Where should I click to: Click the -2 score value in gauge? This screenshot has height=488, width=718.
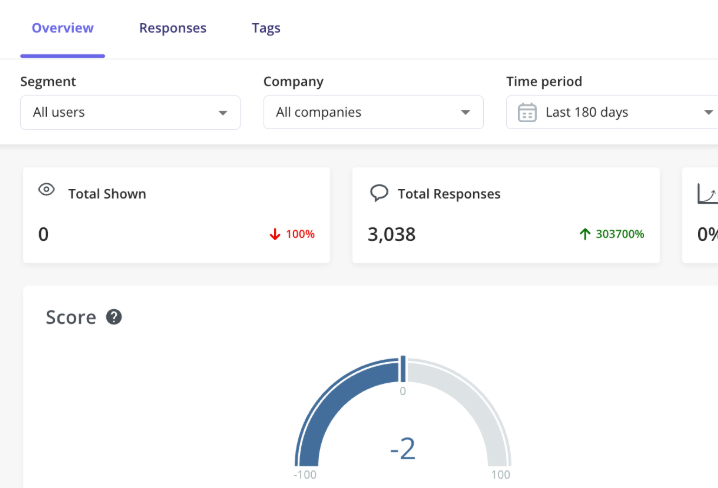tap(403, 449)
